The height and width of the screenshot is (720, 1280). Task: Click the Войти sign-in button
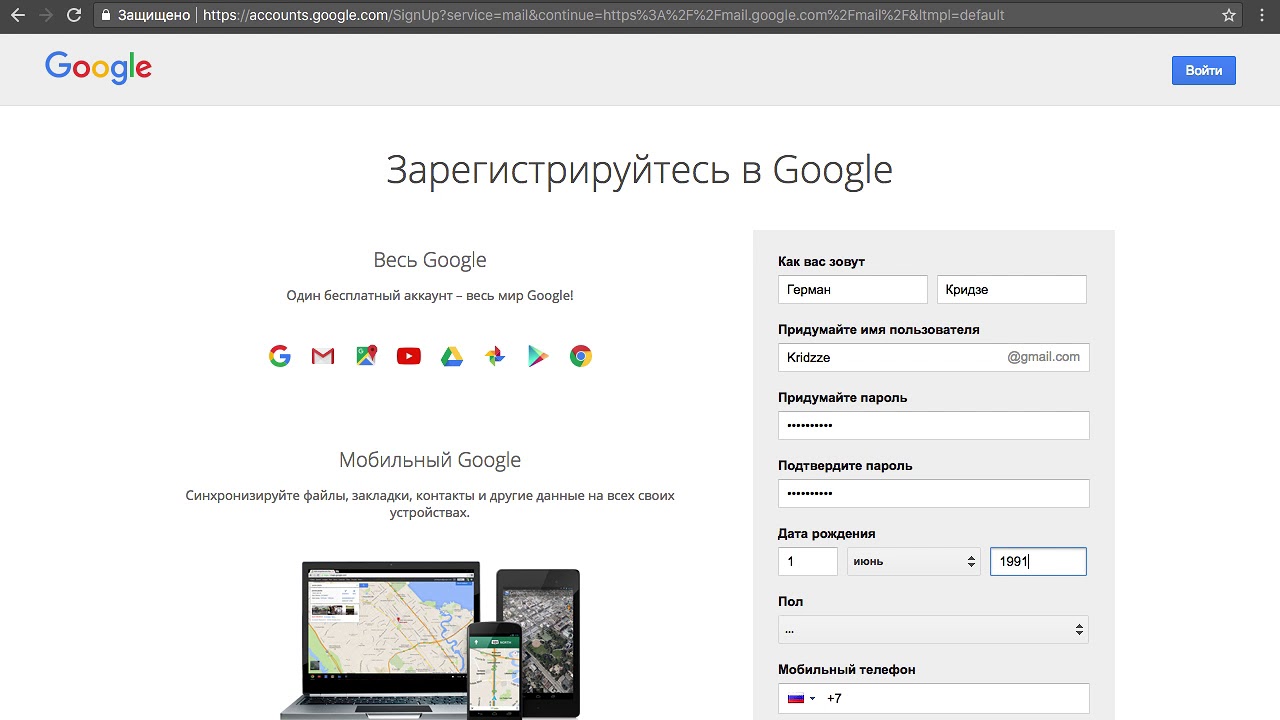point(1203,70)
